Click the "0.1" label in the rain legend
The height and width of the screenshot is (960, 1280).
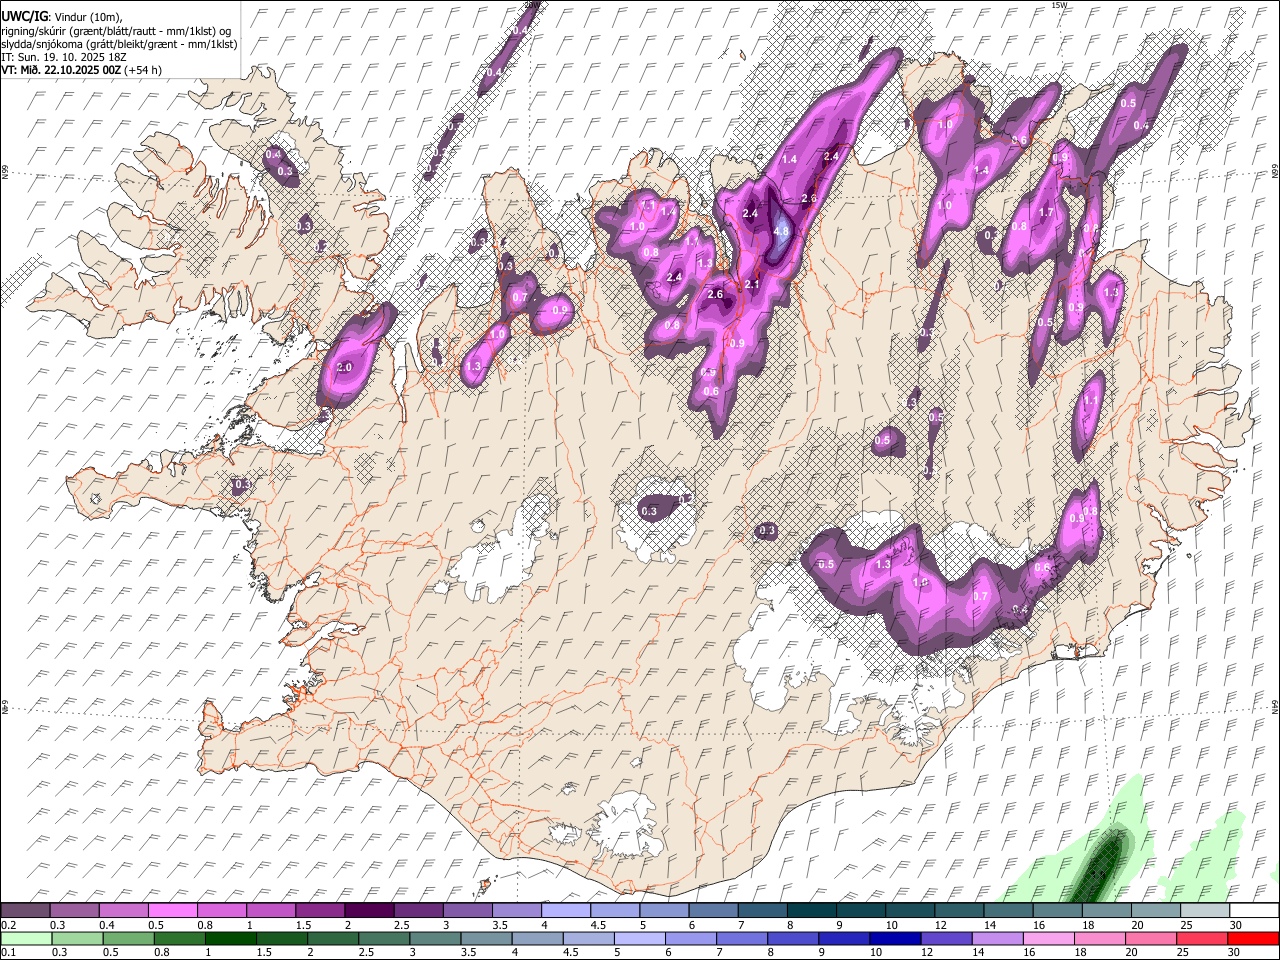click(x=8, y=951)
